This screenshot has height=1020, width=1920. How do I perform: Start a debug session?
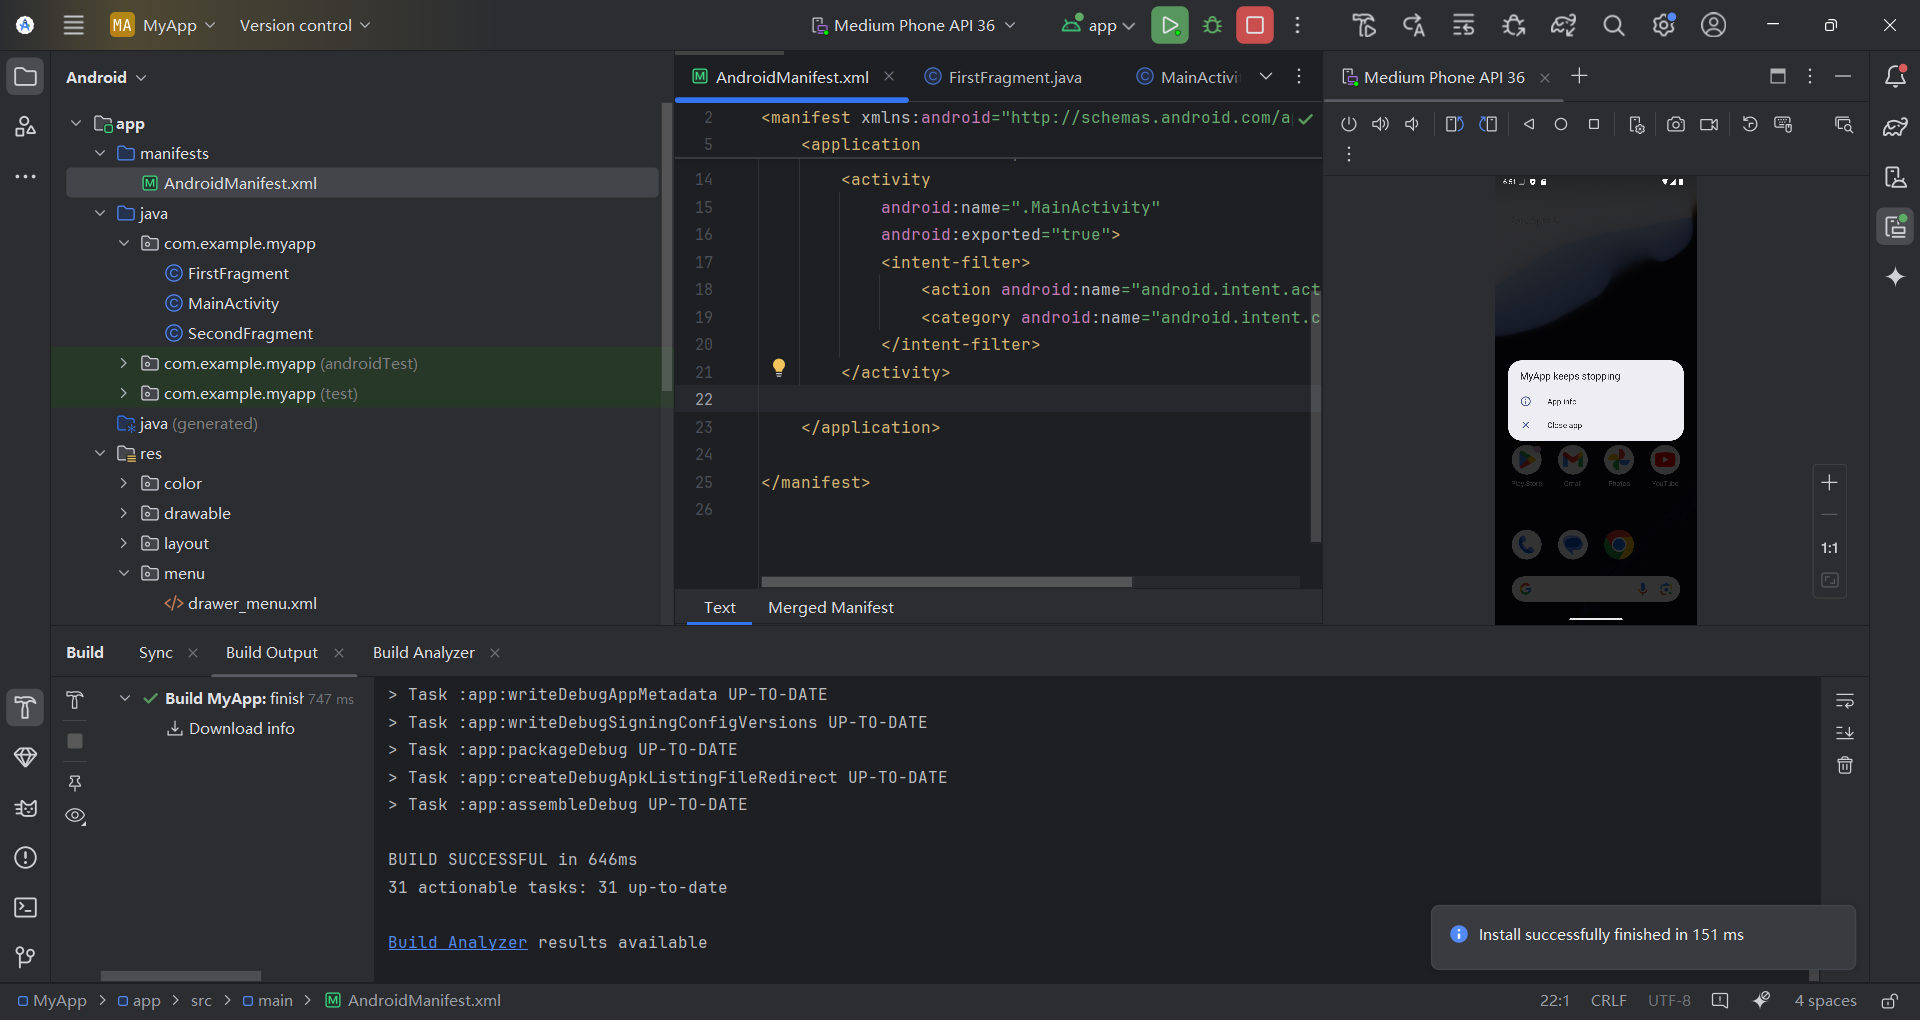tap(1212, 25)
